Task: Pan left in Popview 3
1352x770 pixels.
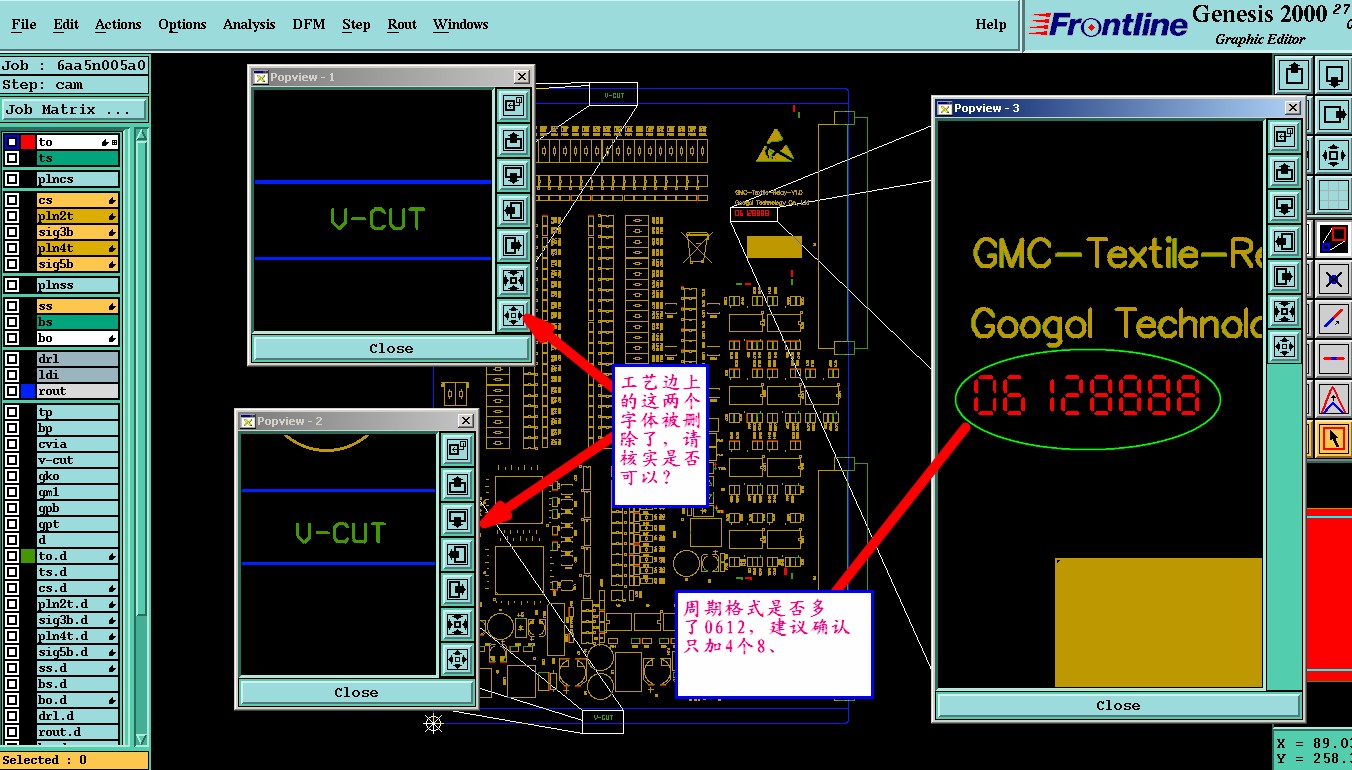Action: pos(1284,241)
